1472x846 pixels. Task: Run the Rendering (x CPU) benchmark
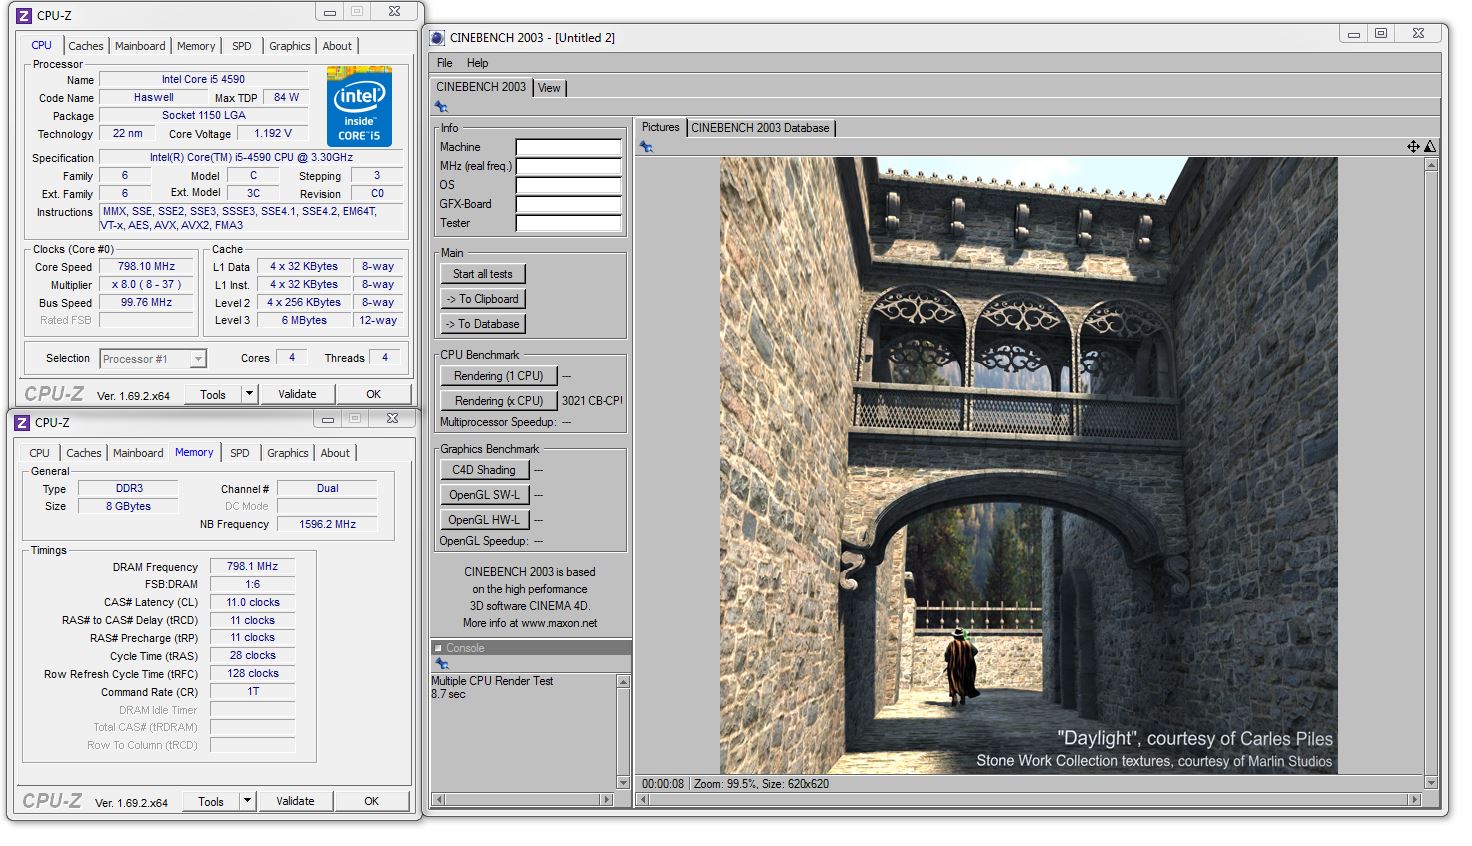click(x=498, y=401)
